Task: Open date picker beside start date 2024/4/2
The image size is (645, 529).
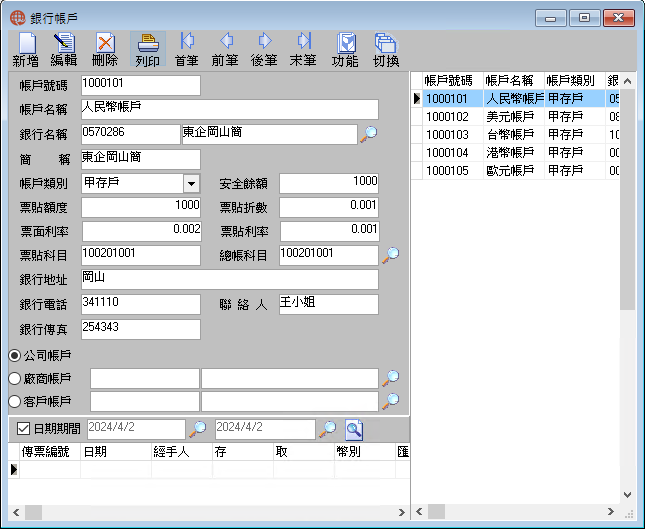Action: [198, 429]
